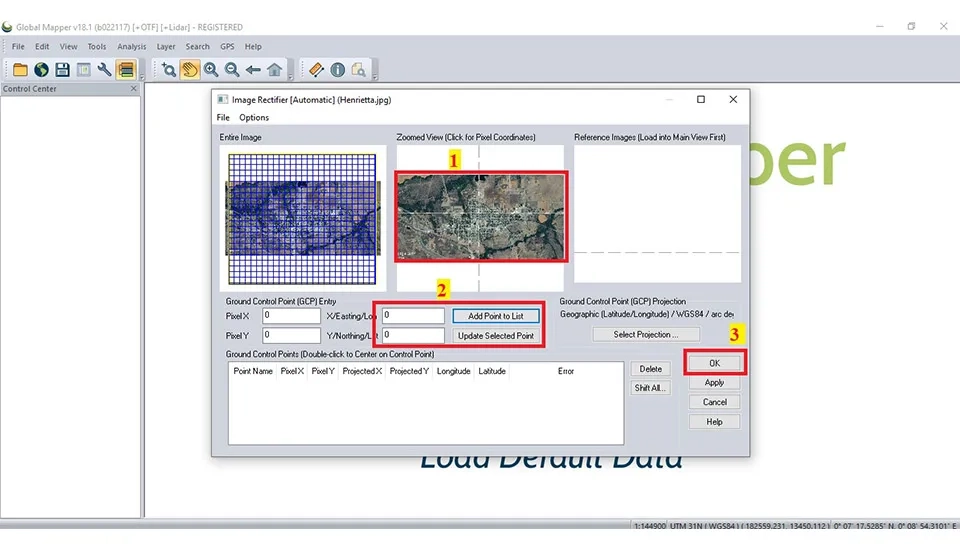Click the Select Projection button
Image resolution: width=960 pixels, height=548 pixels.
click(x=645, y=335)
